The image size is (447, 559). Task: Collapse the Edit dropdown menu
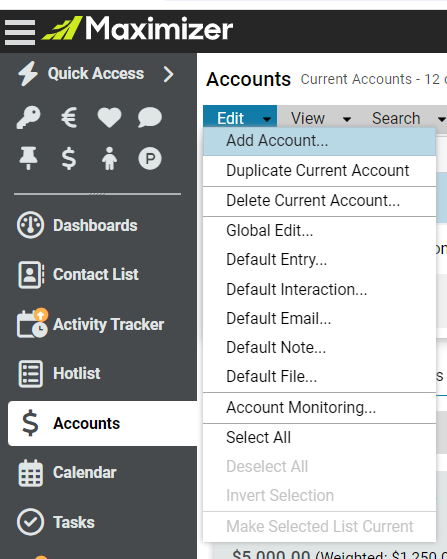(x=240, y=117)
